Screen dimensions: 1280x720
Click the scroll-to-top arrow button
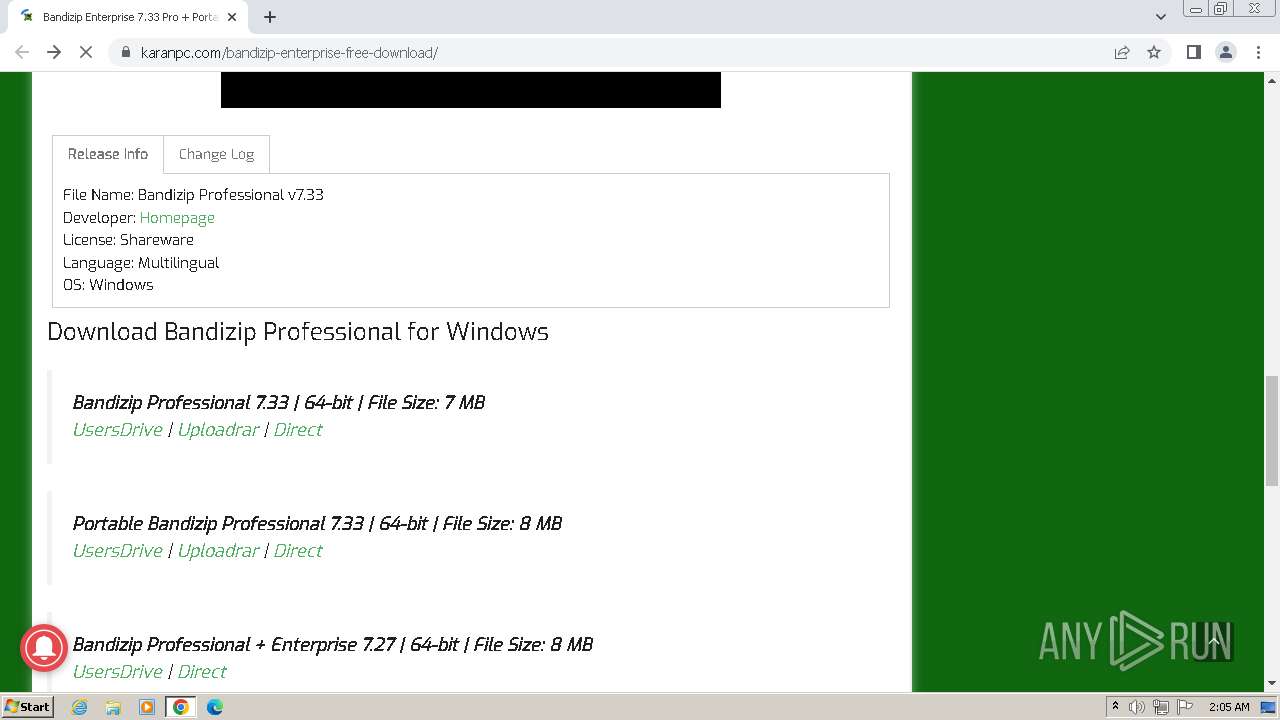[1214, 641]
